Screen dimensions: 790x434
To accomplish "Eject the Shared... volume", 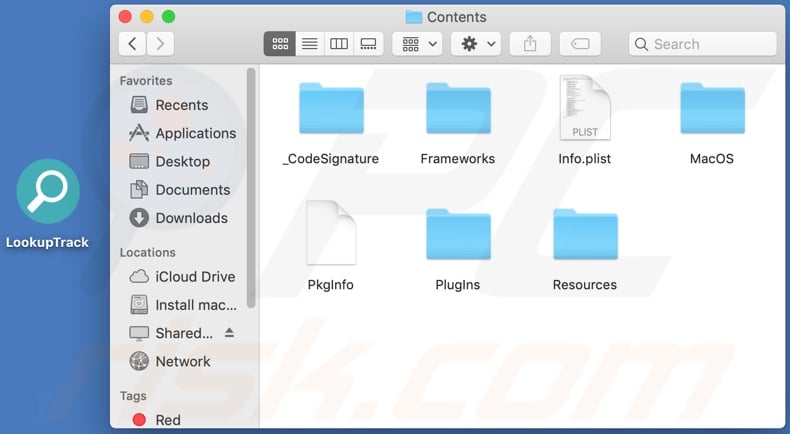I will (229, 333).
